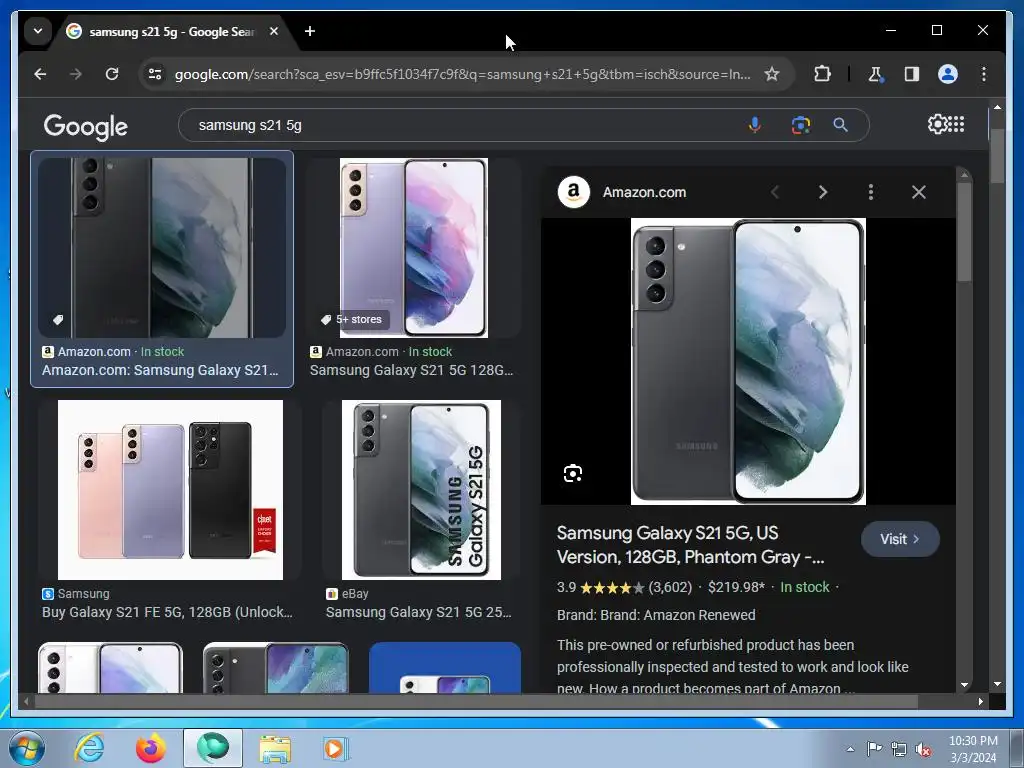
Task: Click the $219.98* price text
Action: click(736, 587)
